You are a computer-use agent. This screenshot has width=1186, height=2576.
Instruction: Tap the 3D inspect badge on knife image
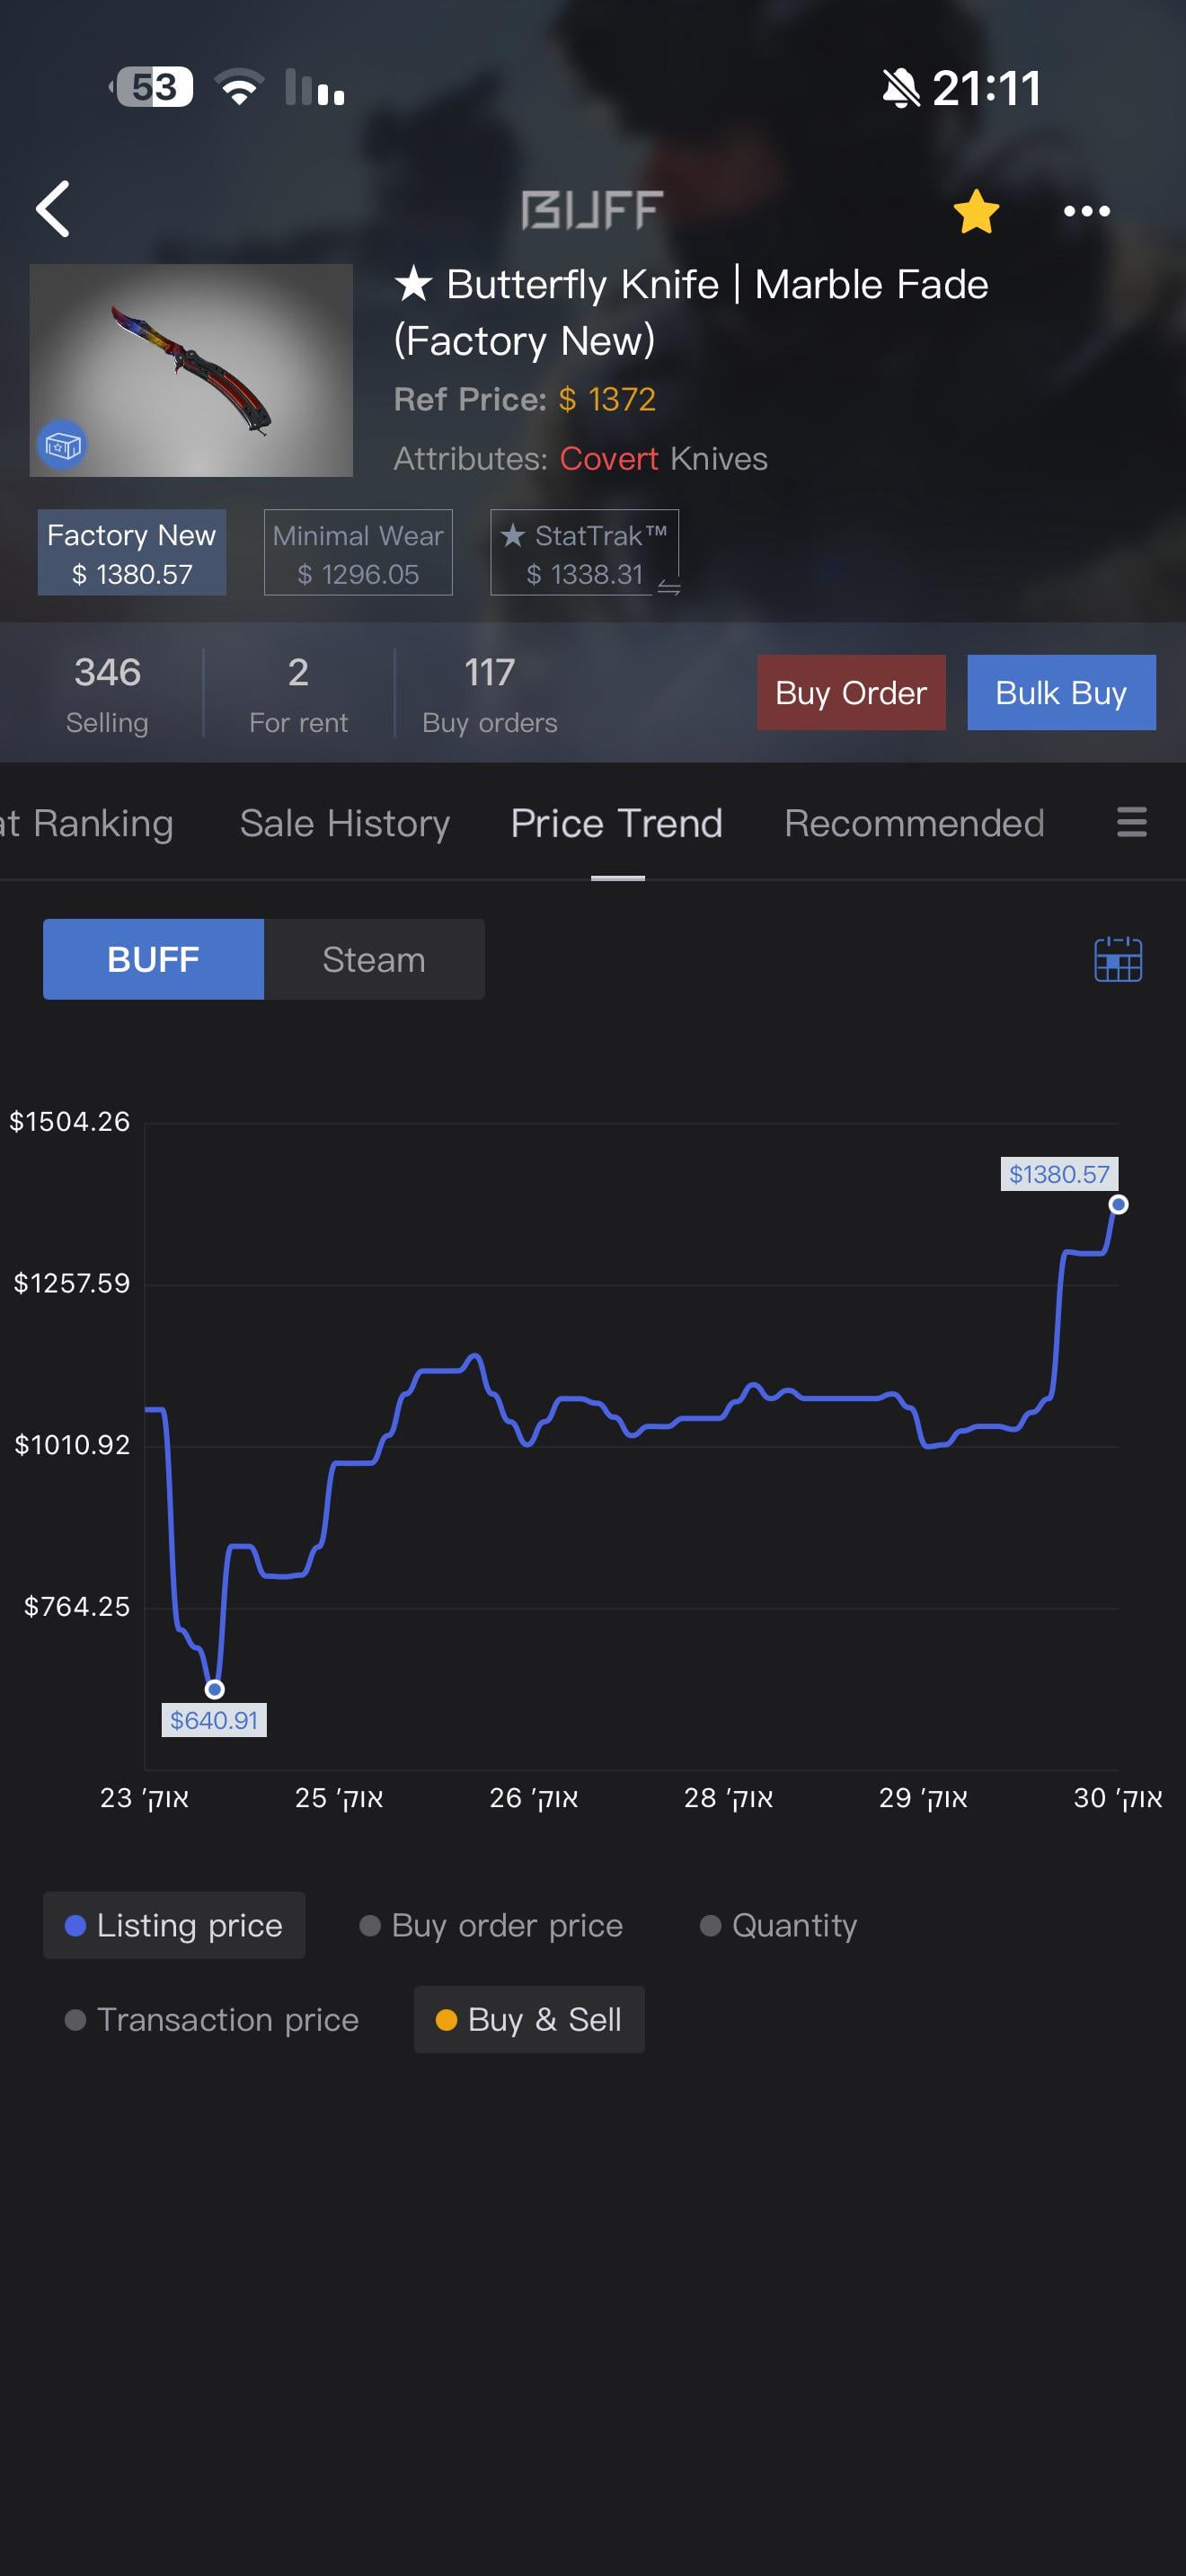click(x=61, y=444)
